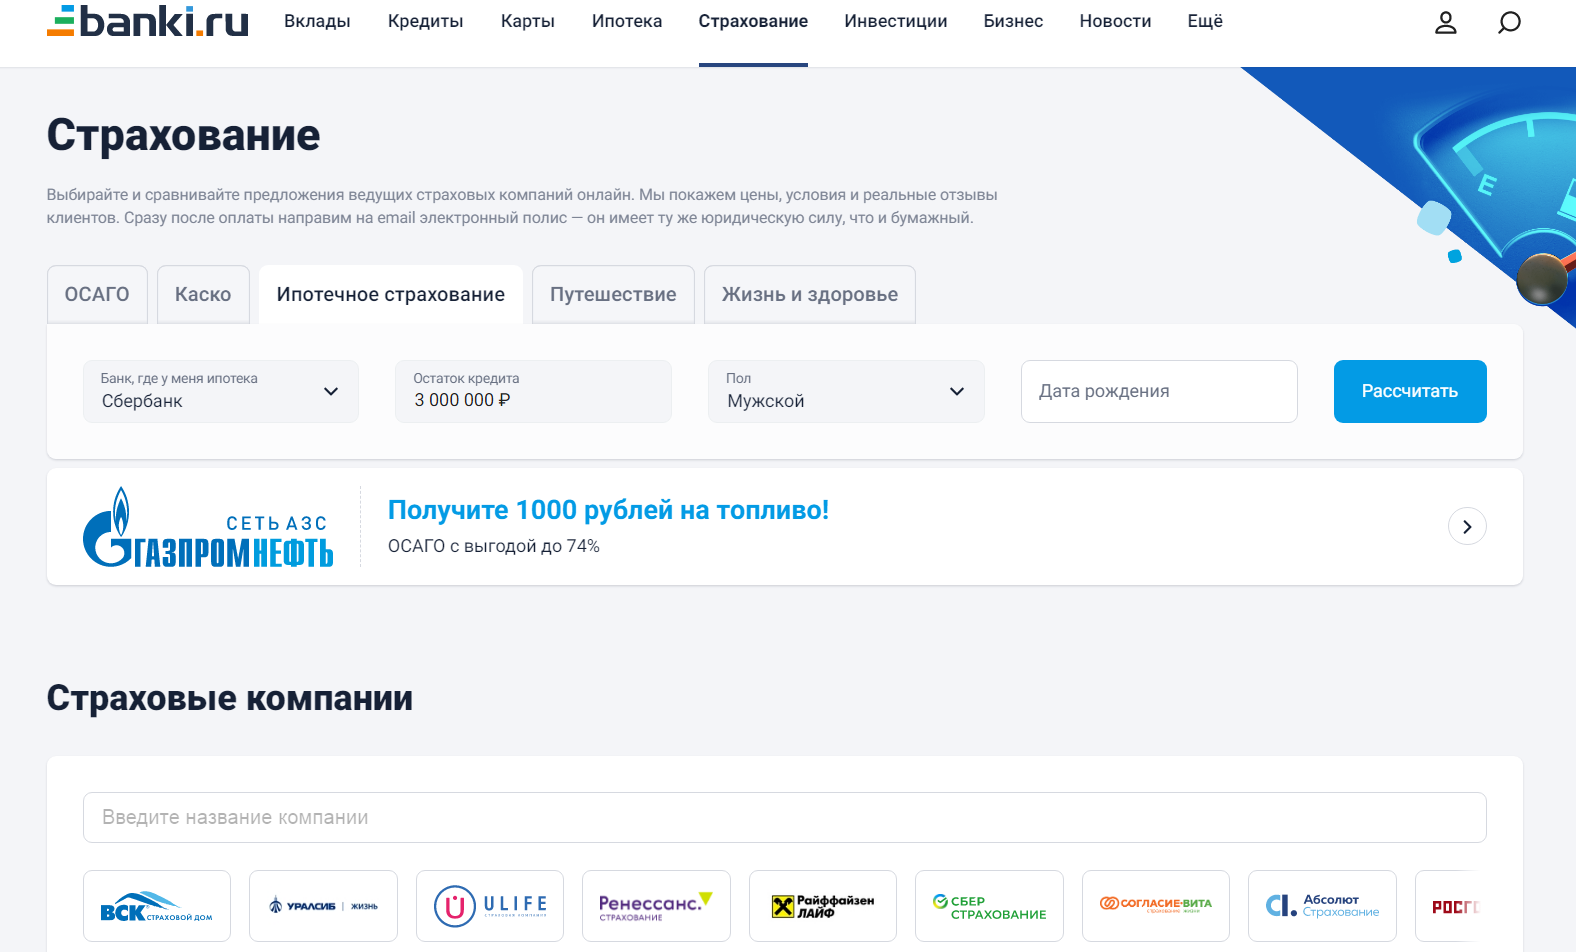This screenshot has height=952, width=1576.
Task: Focus the Остаток кредита amount field
Action: pos(533,391)
